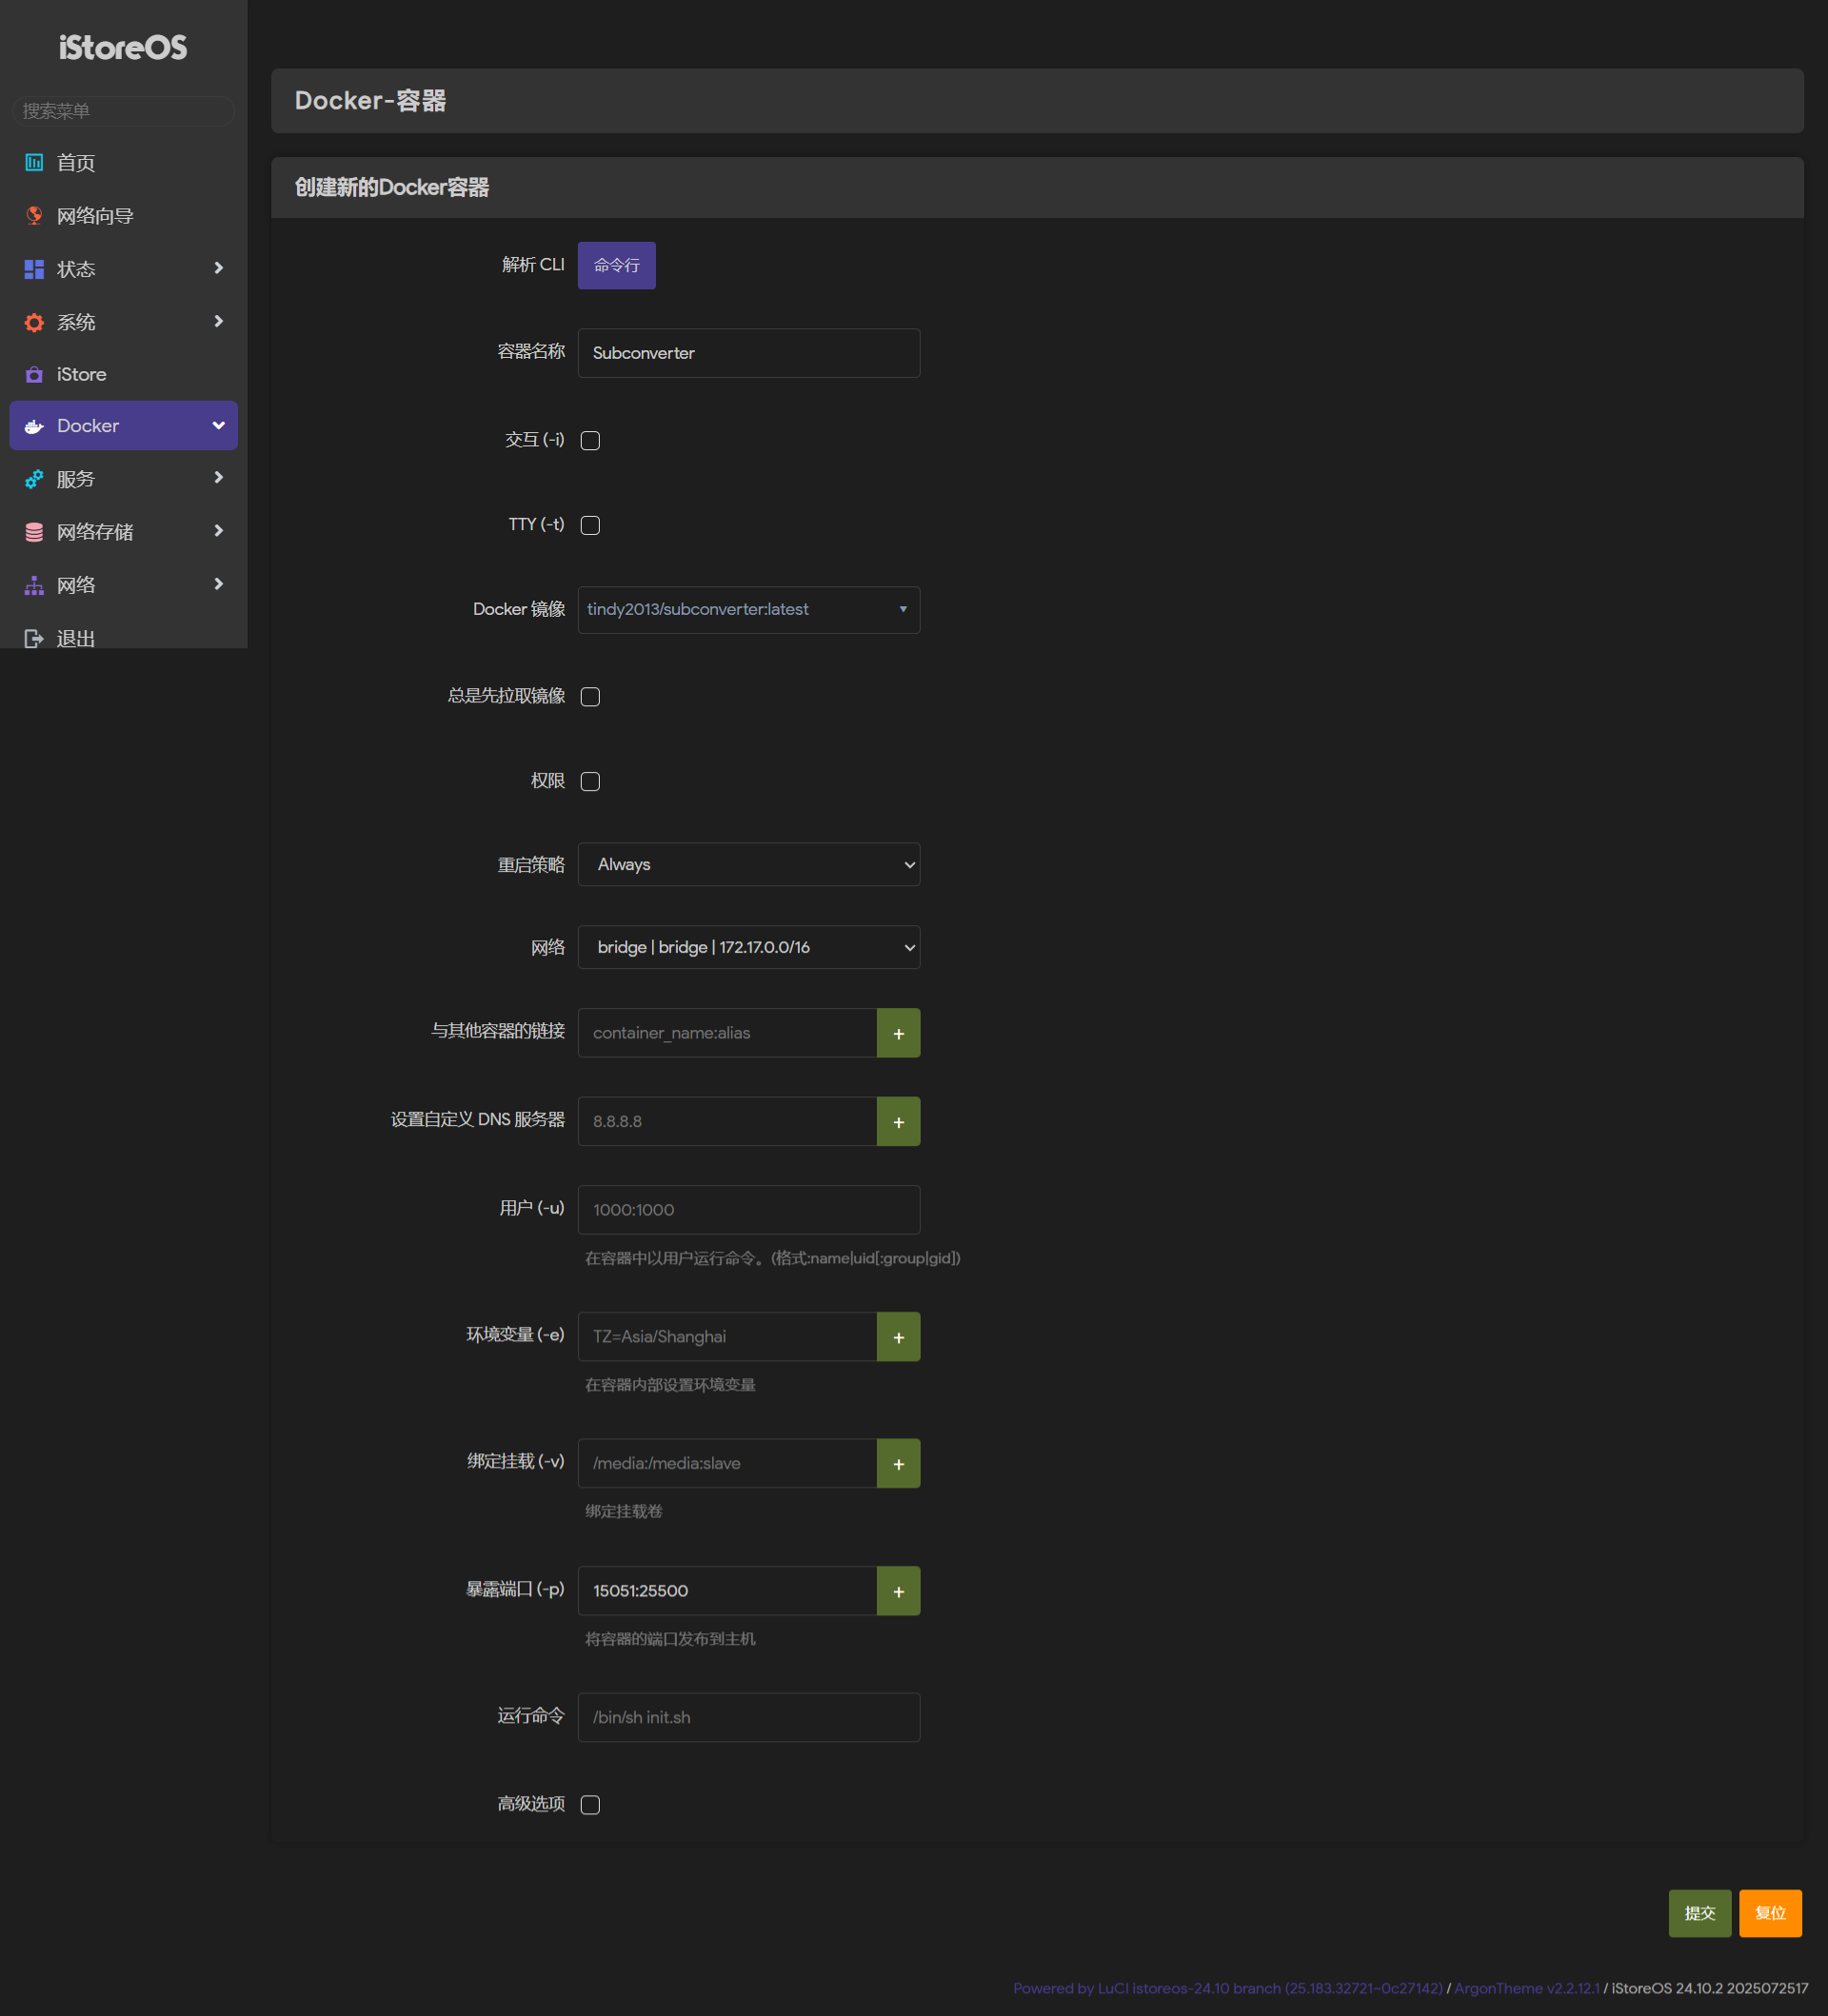This screenshot has width=1828, height=2016.
Task: Open the Docker image dropdown
Action: click(748, 609)
